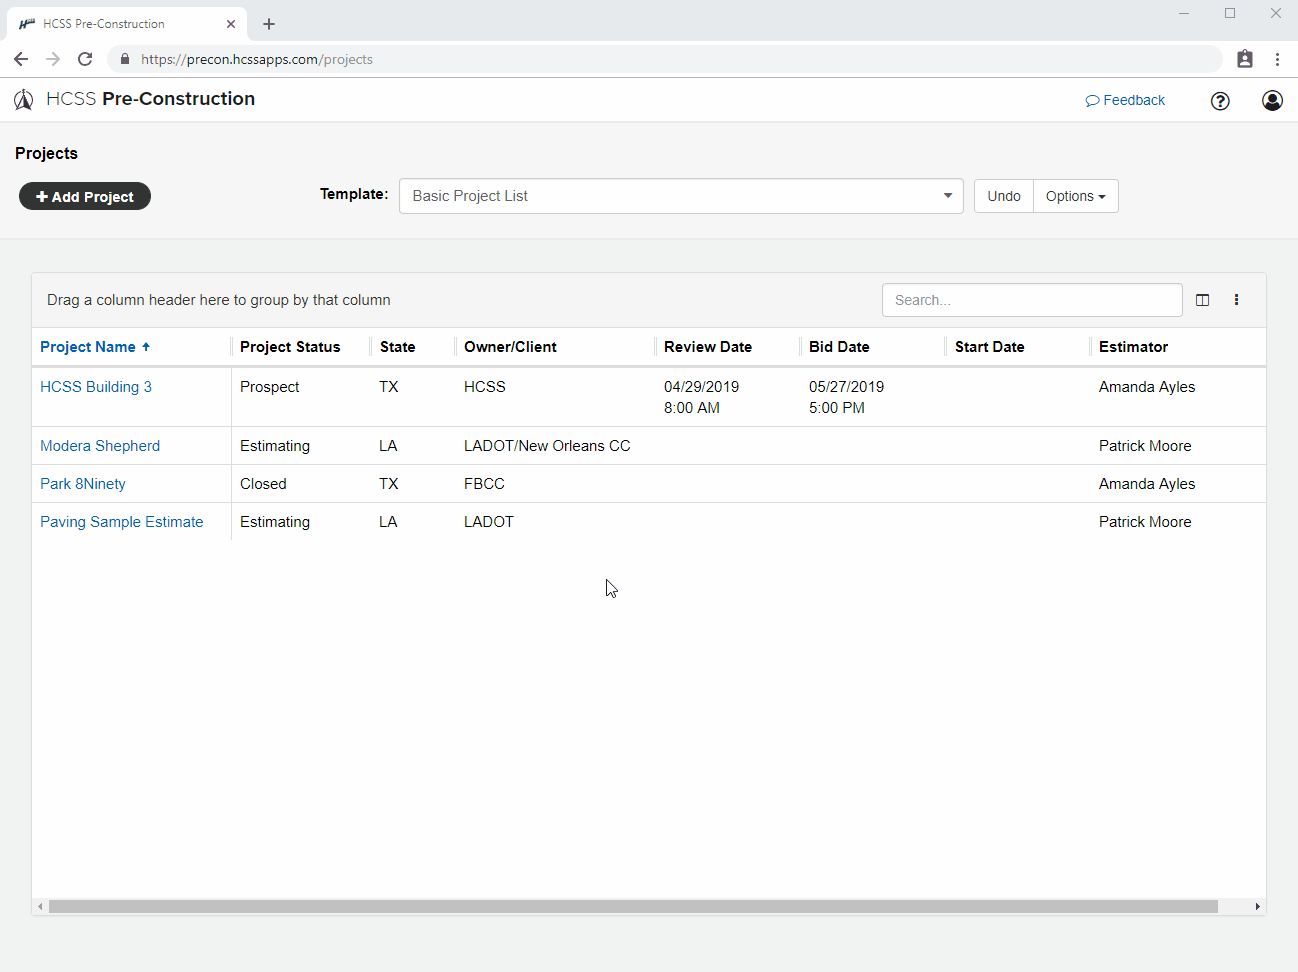
Task: Toggle sort on the Project Name column
Action: pos(88,346)
